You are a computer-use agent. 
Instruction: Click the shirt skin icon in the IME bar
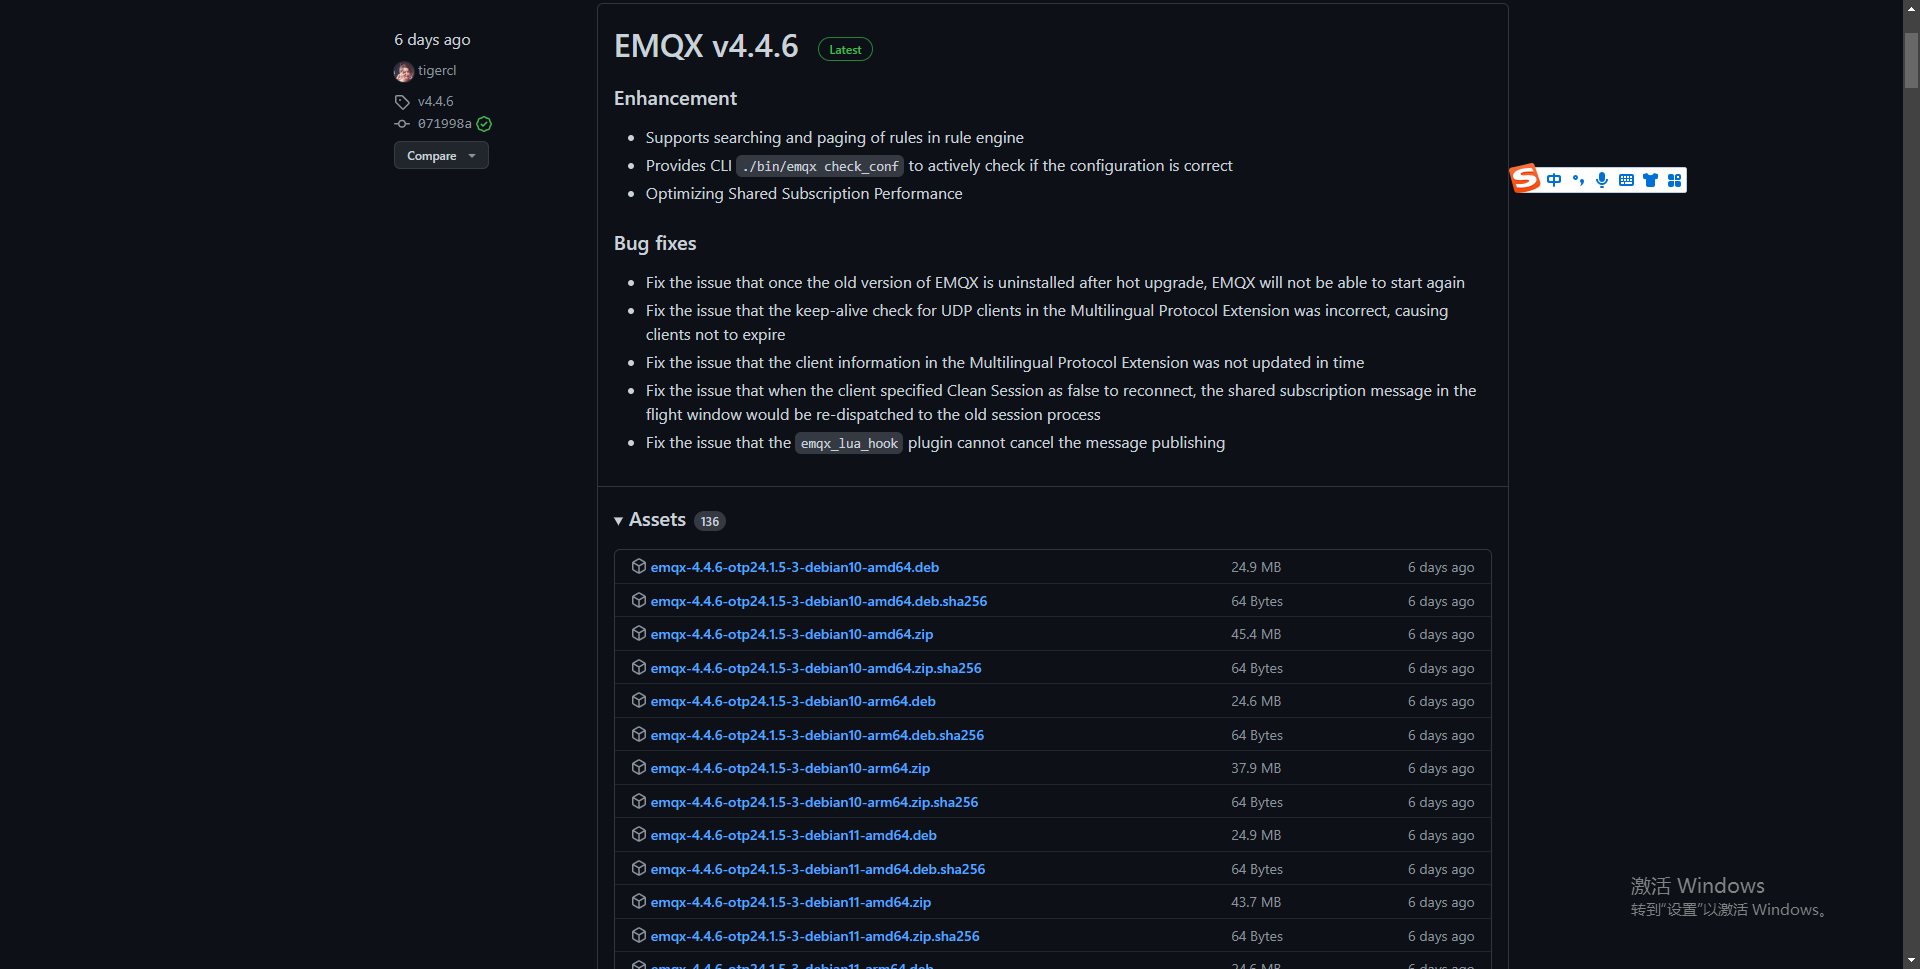coord(1650,180)
